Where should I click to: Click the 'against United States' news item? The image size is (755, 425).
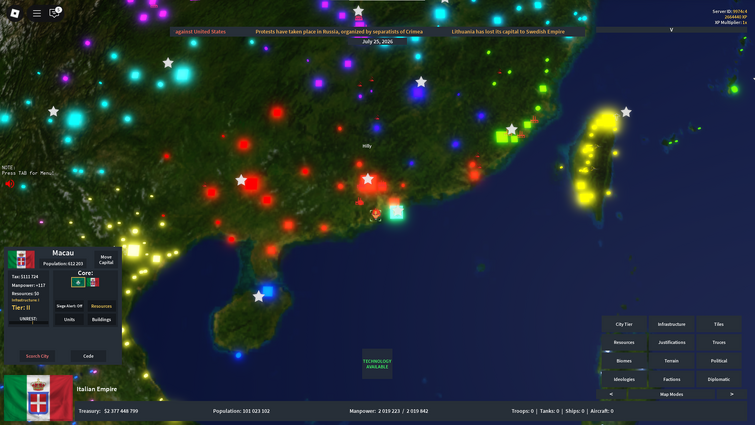(x=200, y=32)
